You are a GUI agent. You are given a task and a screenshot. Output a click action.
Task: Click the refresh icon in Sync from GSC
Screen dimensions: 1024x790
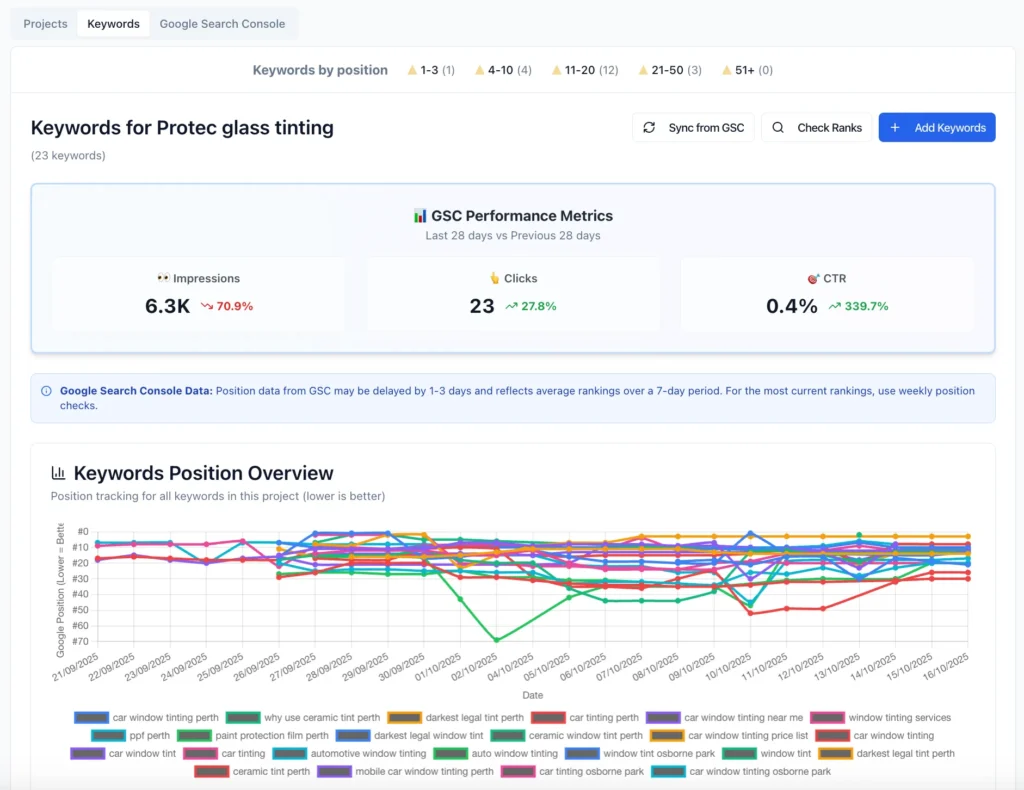coord(650,127)
